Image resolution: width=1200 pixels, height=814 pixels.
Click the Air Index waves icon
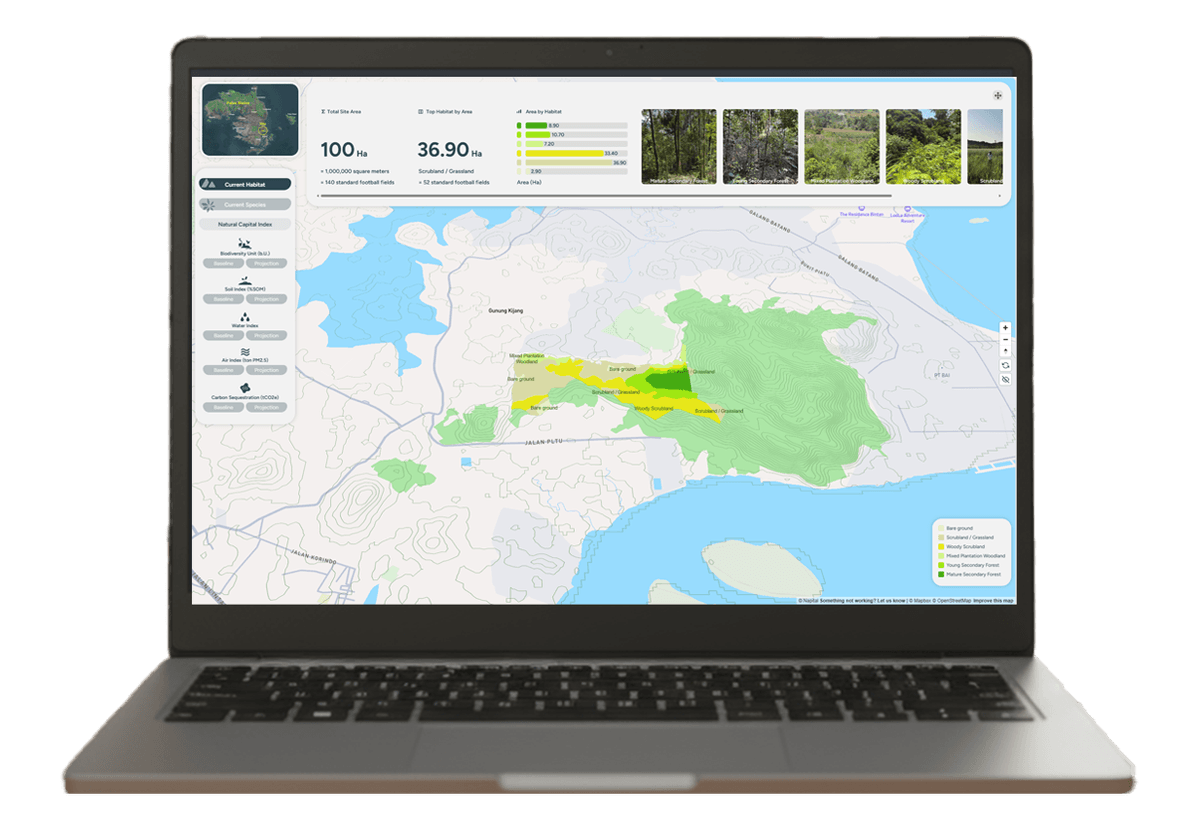pyautogui.click(x=245, y=352)
